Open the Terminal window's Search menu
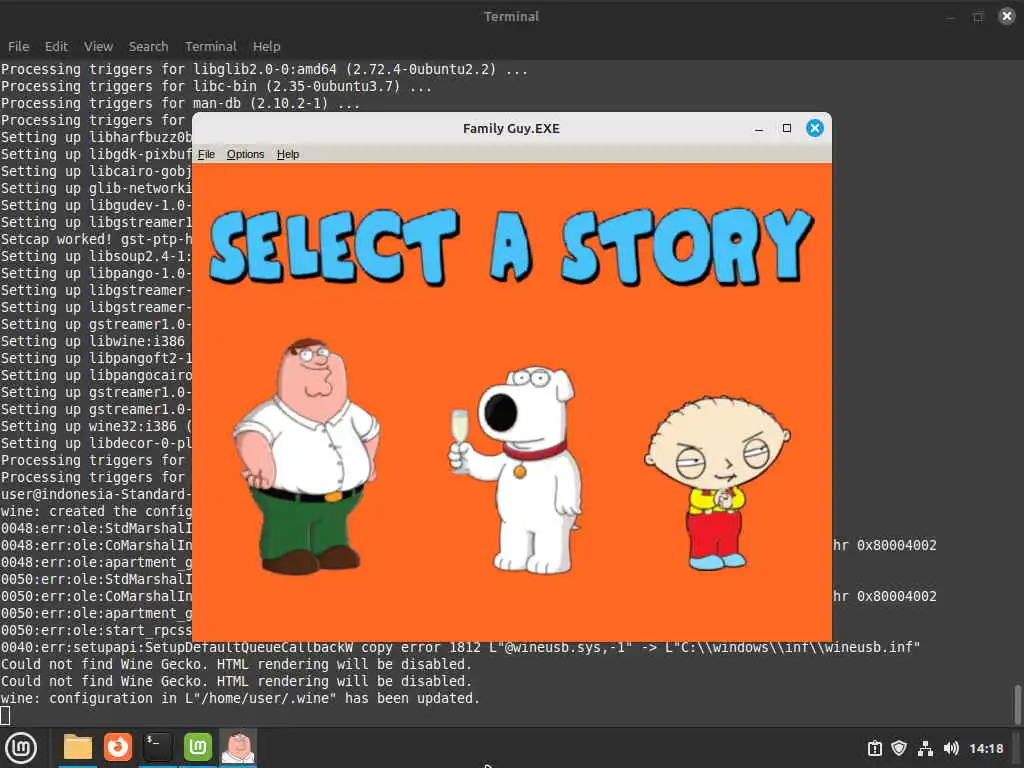 pos(148,46)
